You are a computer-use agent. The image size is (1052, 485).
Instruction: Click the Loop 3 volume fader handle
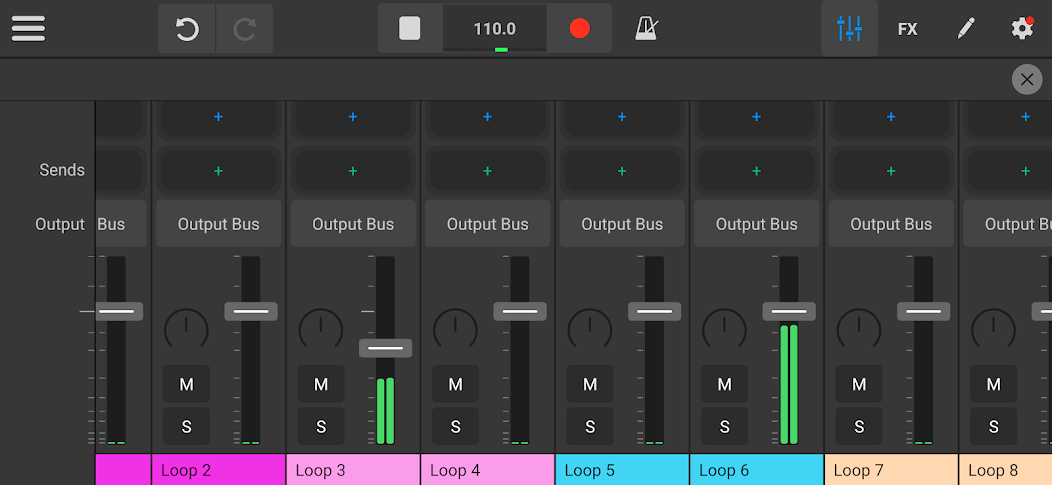coord(386,348)
